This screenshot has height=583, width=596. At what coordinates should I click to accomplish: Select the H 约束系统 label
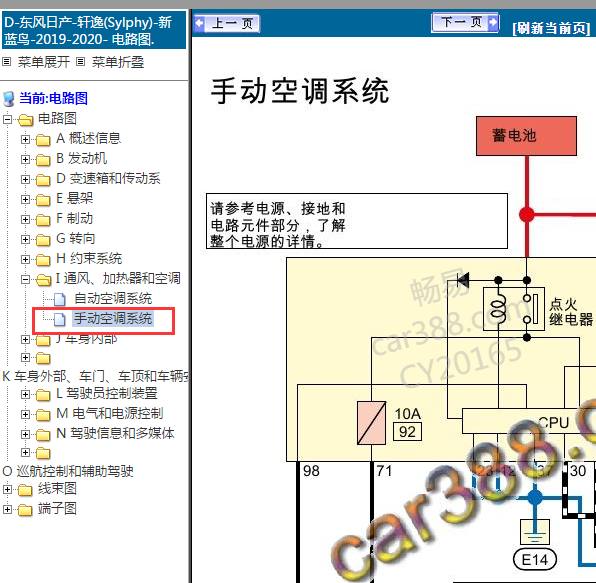pyautogui.click(x=89, y=258)
